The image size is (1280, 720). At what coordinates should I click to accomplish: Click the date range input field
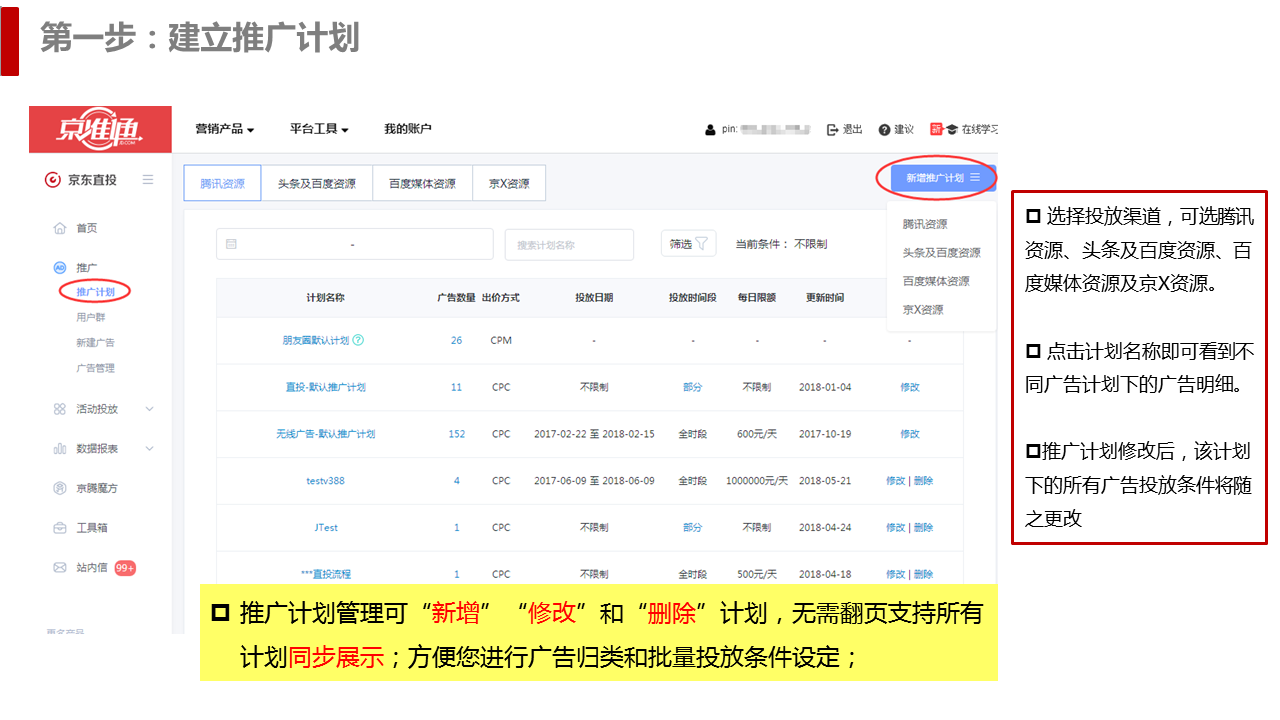[x=355, y=244]
